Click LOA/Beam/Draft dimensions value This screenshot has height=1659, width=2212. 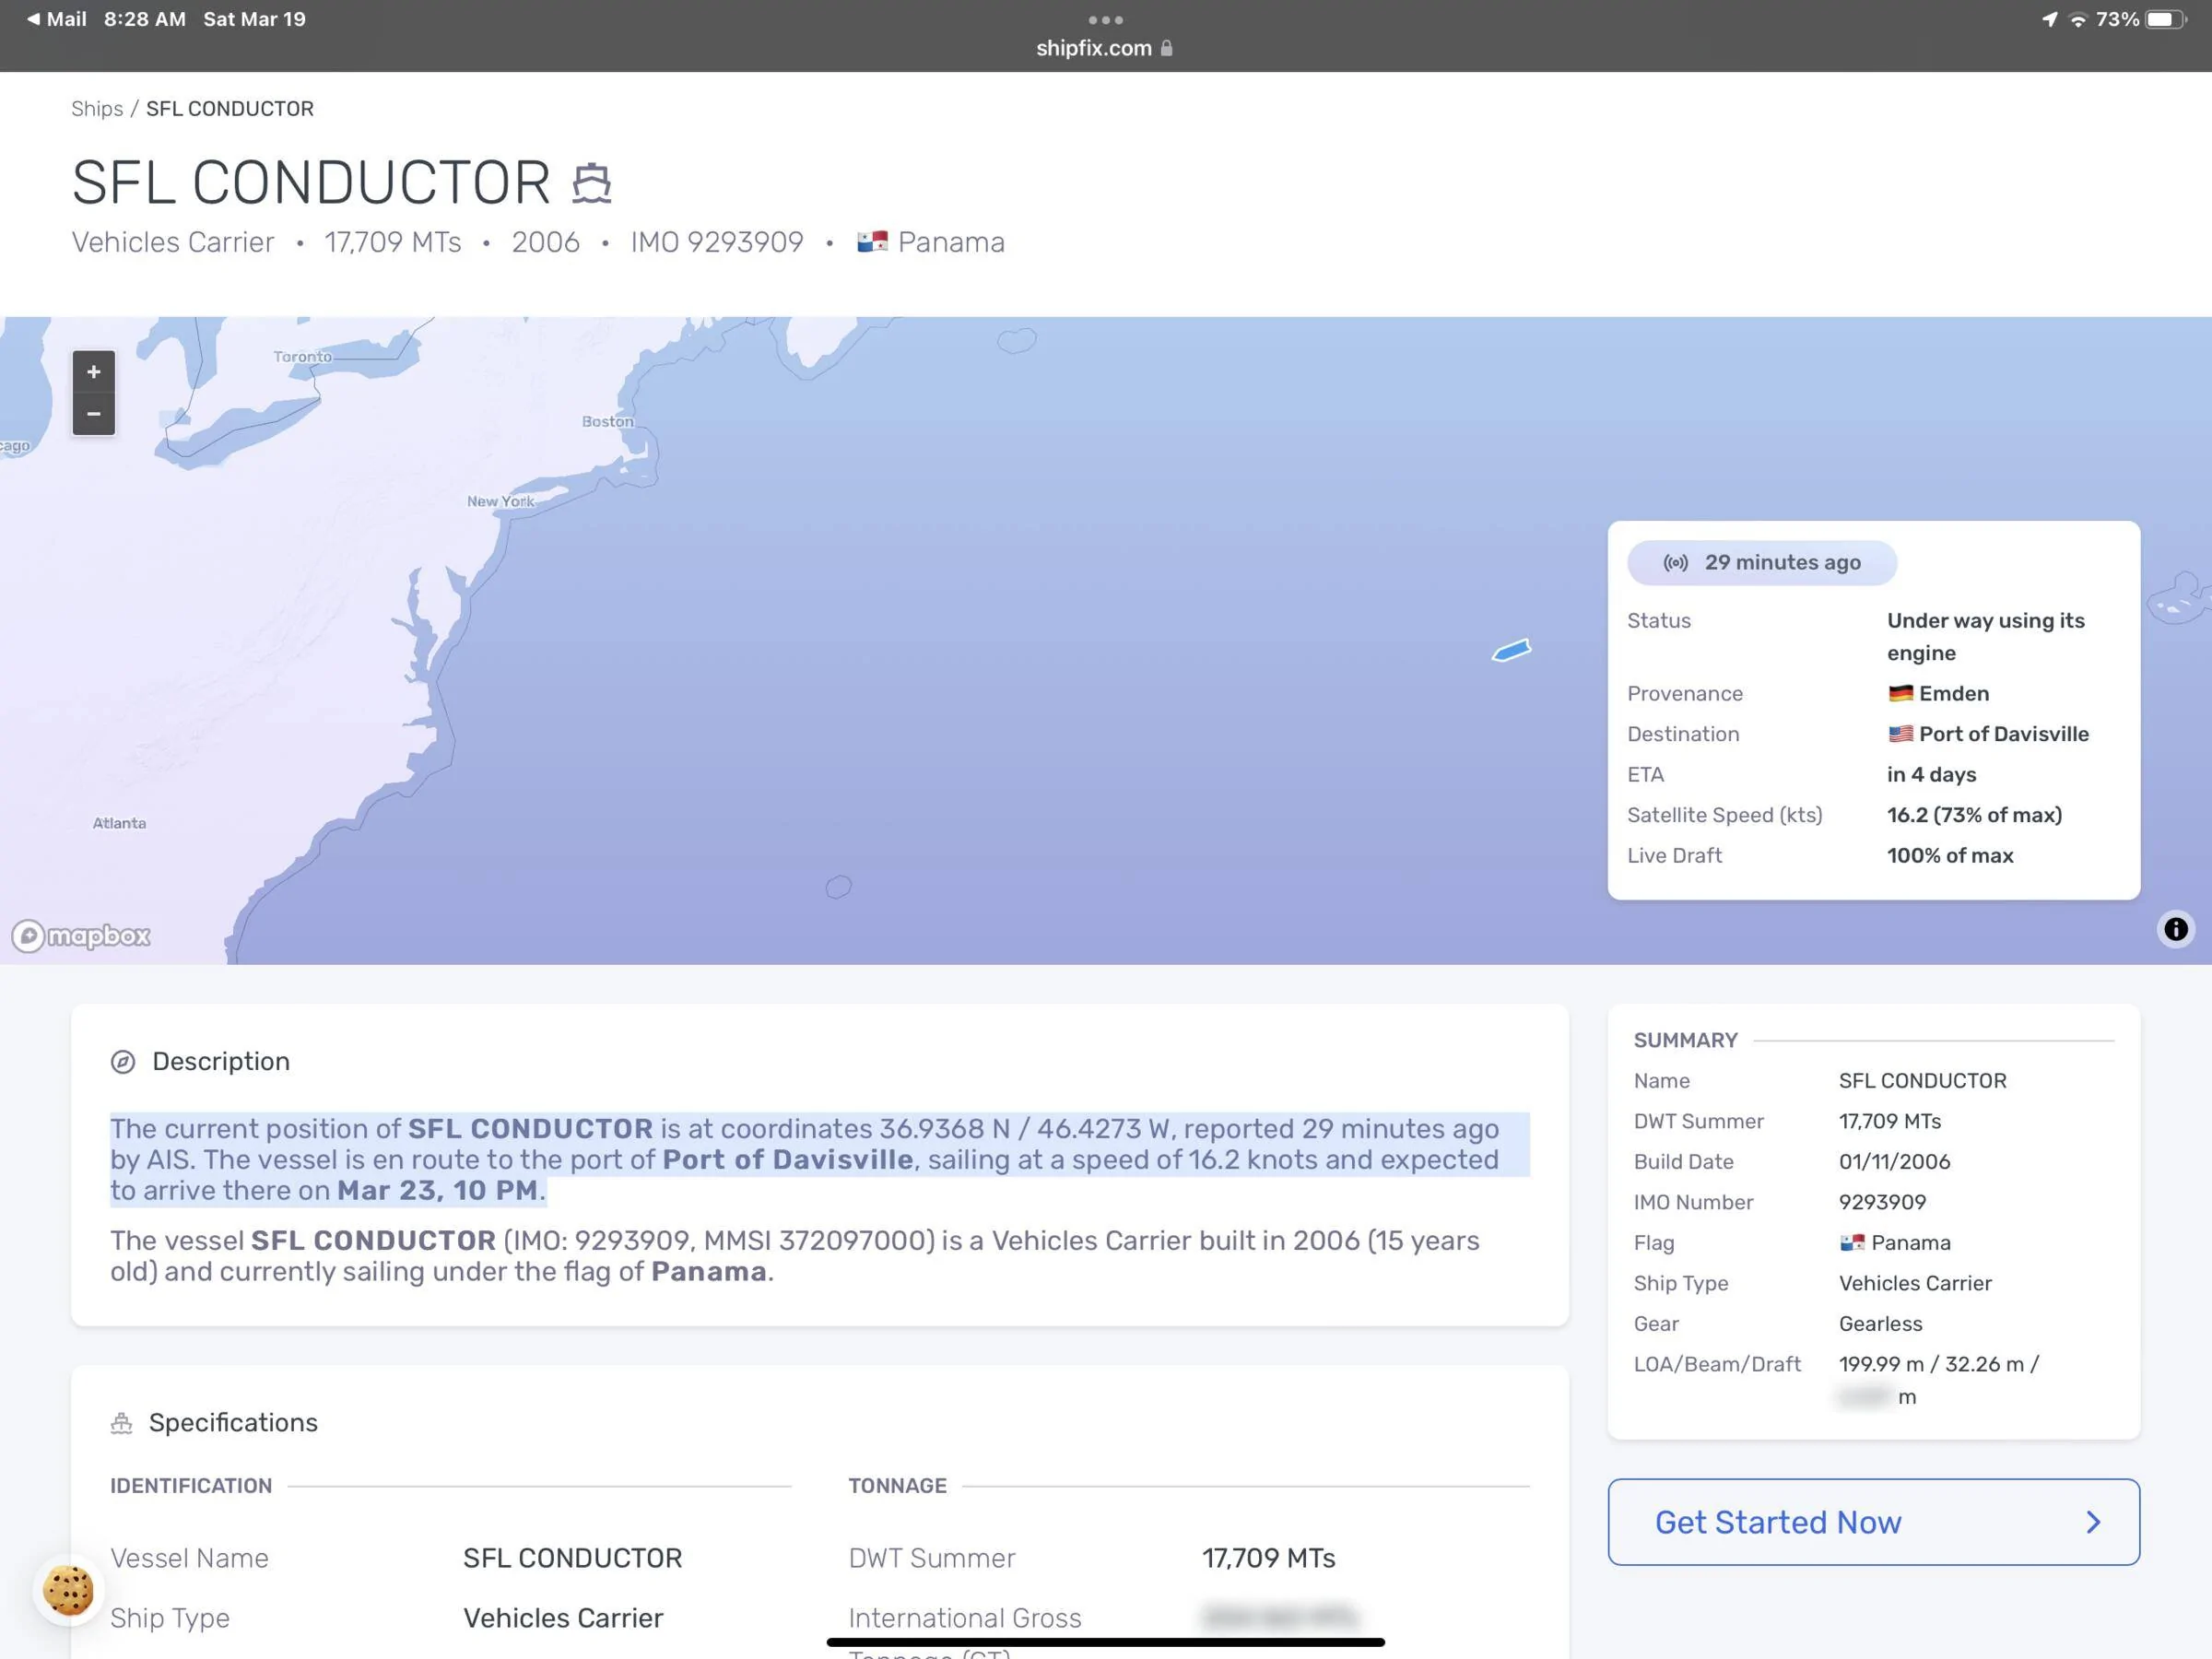coord(1938,1380)
